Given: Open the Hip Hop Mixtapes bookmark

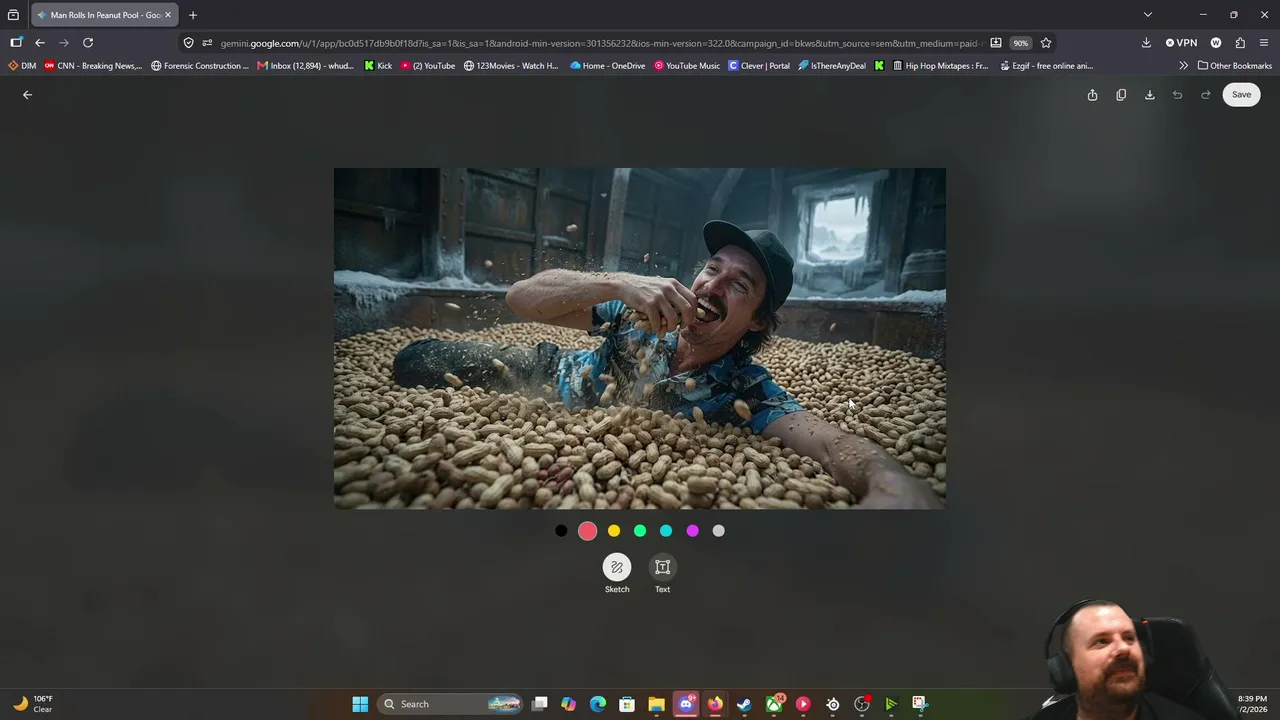Looking at the screenshot, I should tap(941, 66).
